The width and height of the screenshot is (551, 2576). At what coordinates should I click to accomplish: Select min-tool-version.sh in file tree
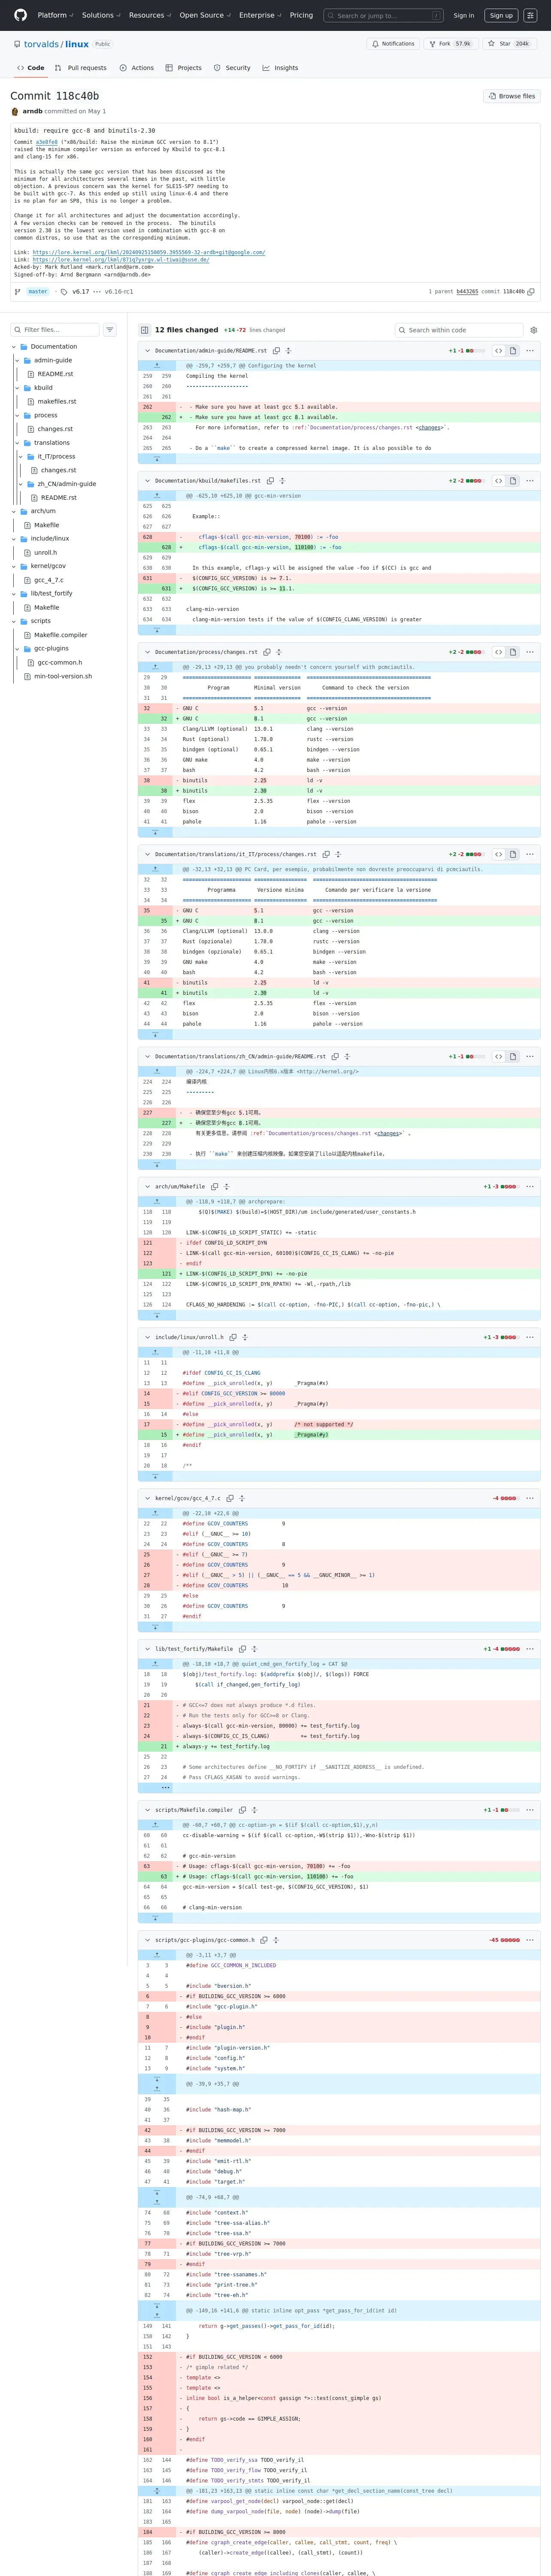click(x=63, y=676)
